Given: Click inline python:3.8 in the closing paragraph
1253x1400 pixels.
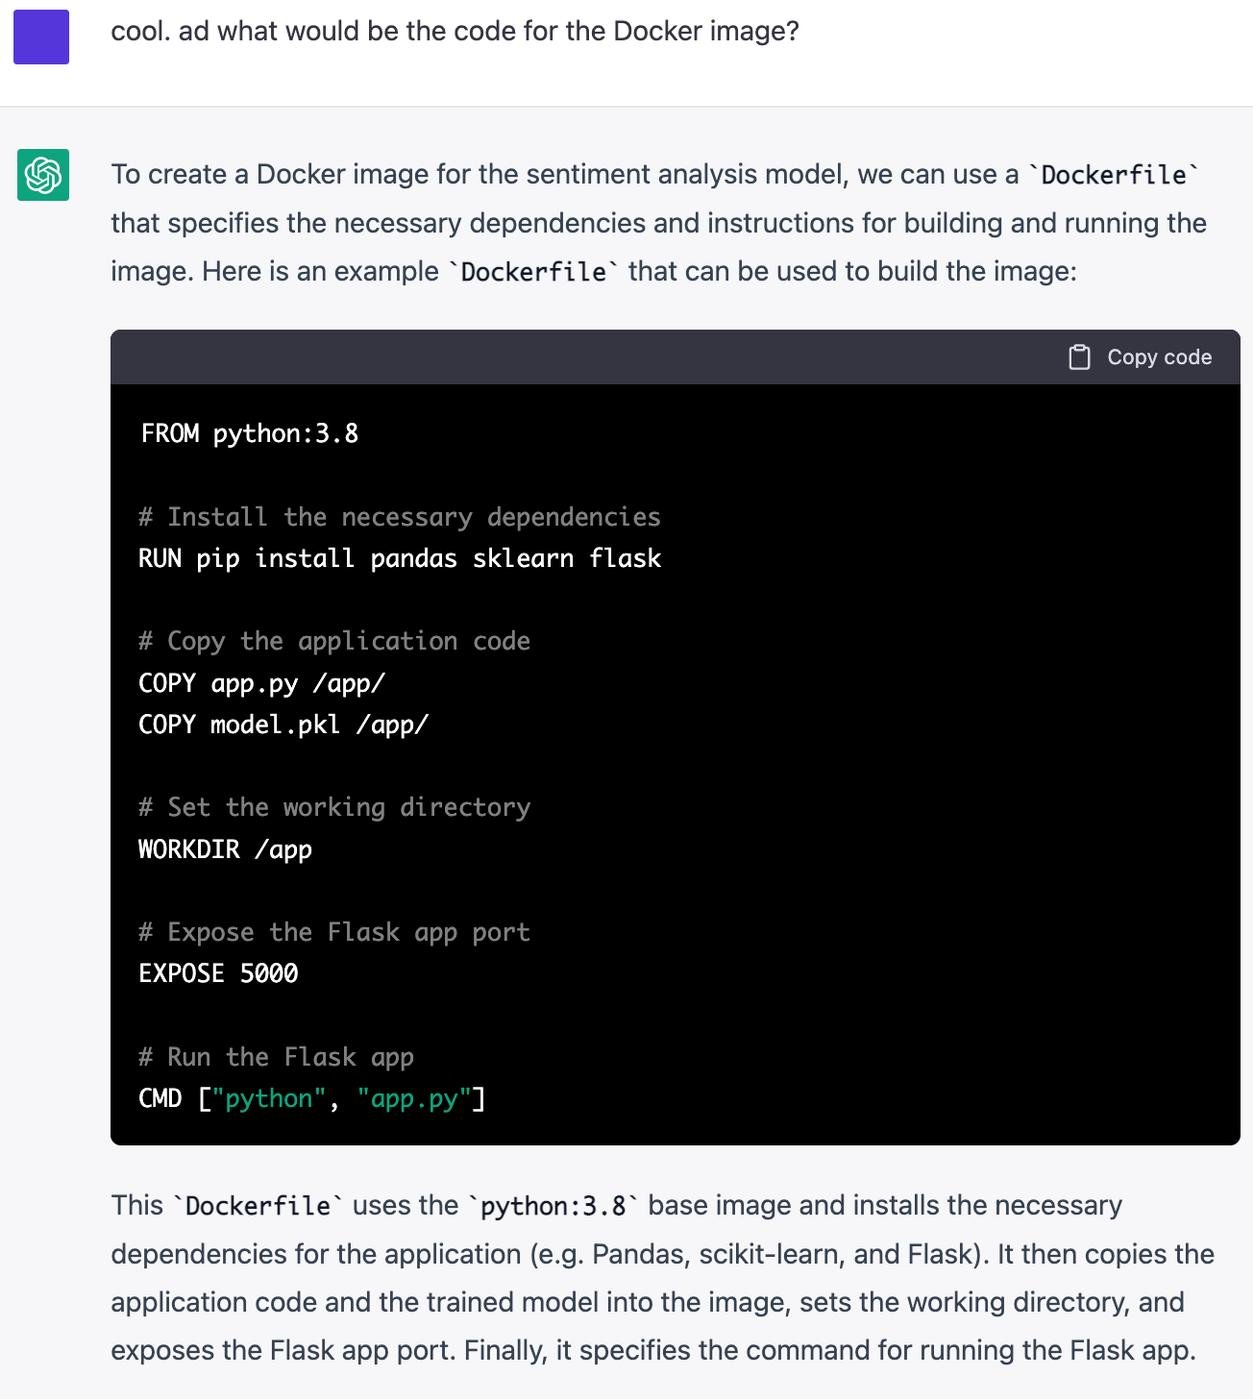Looking at the screenshot, I should (x=553, y=1206).
